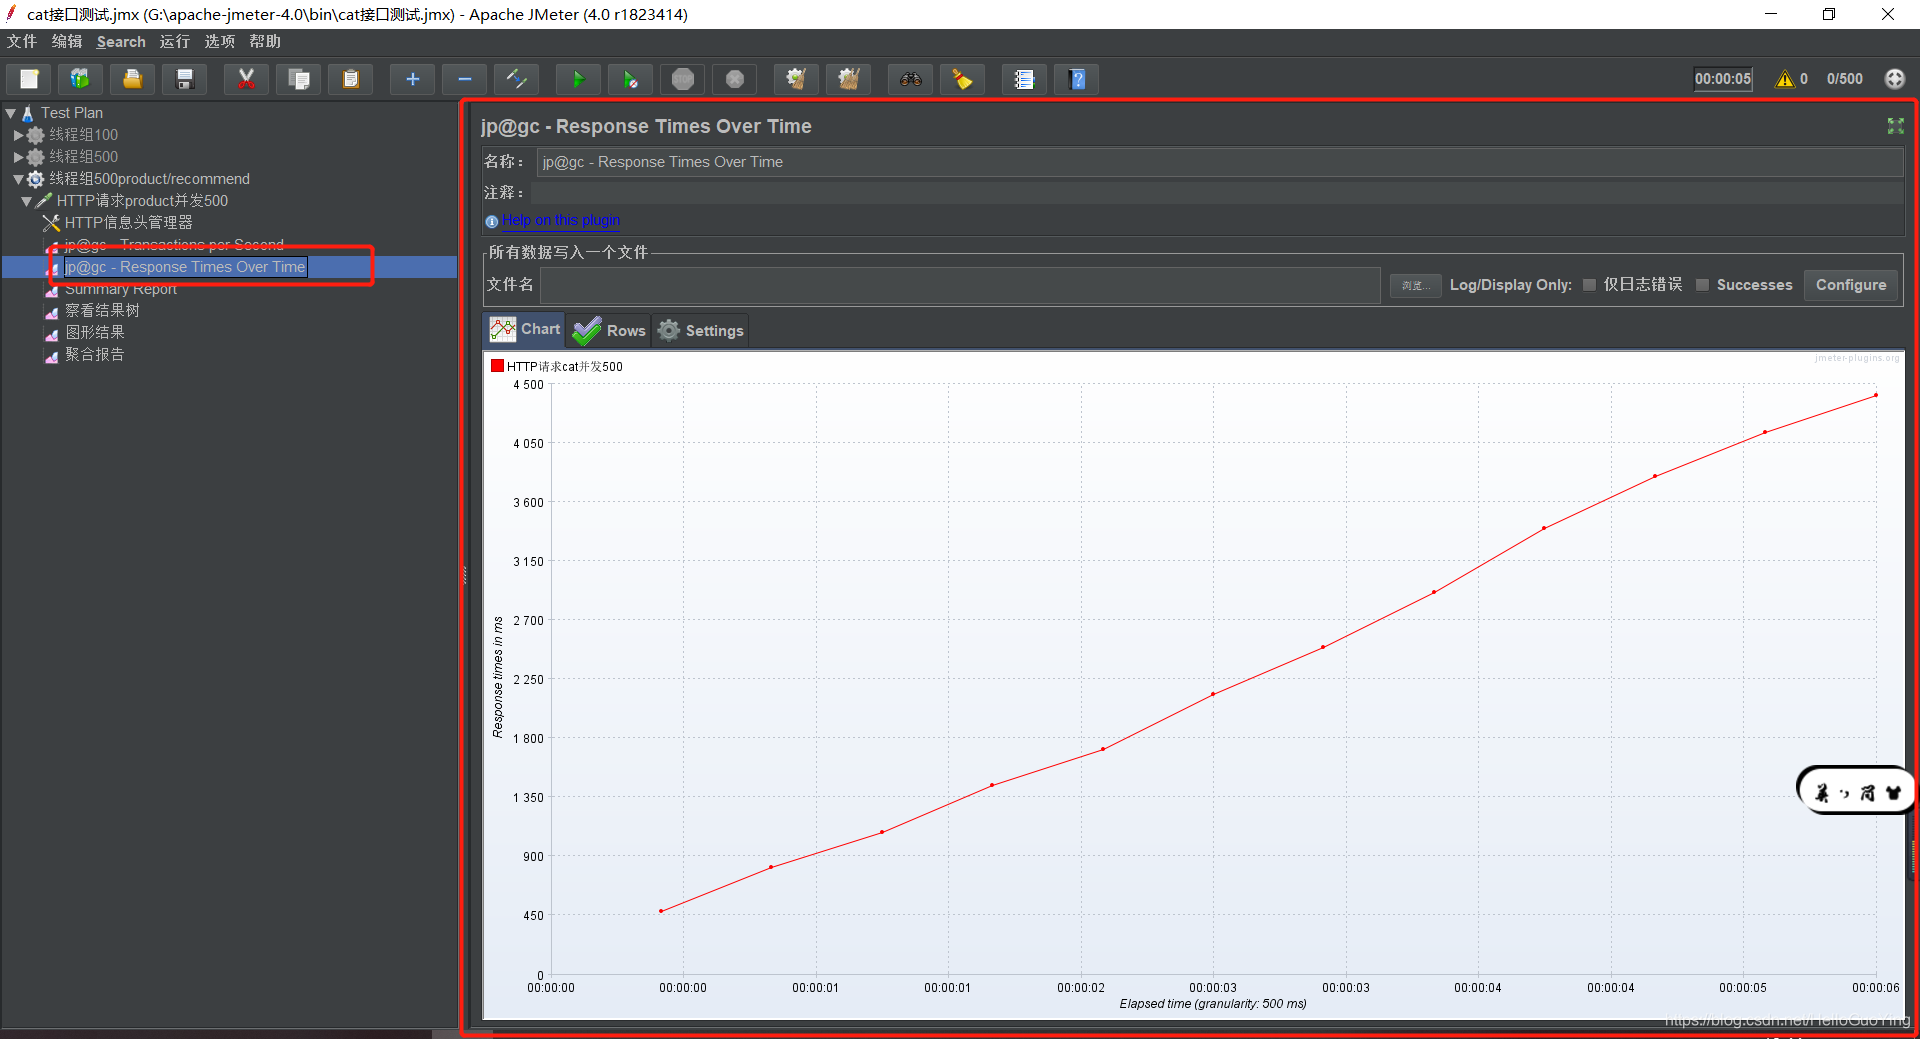Click the New test plan toolbar icon
The width and height of the screenshot is (1920, 1039).
(x=29, y=79)
